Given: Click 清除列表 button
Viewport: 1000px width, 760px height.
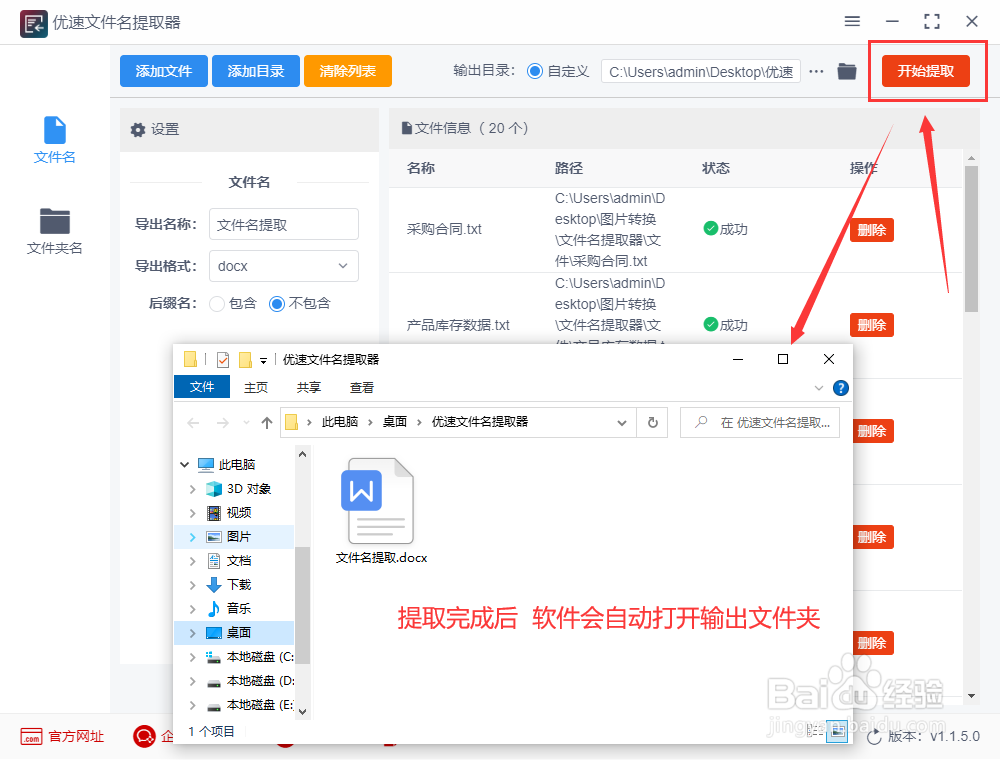Looking at the screenshot, I should (x=348, y=71).
